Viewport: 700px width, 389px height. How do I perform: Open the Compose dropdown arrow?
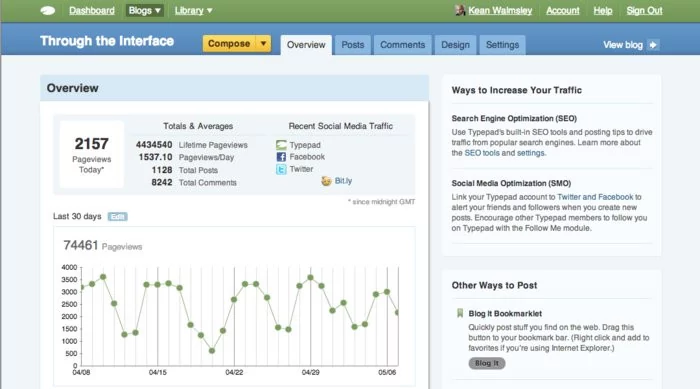tap(263, 43)
